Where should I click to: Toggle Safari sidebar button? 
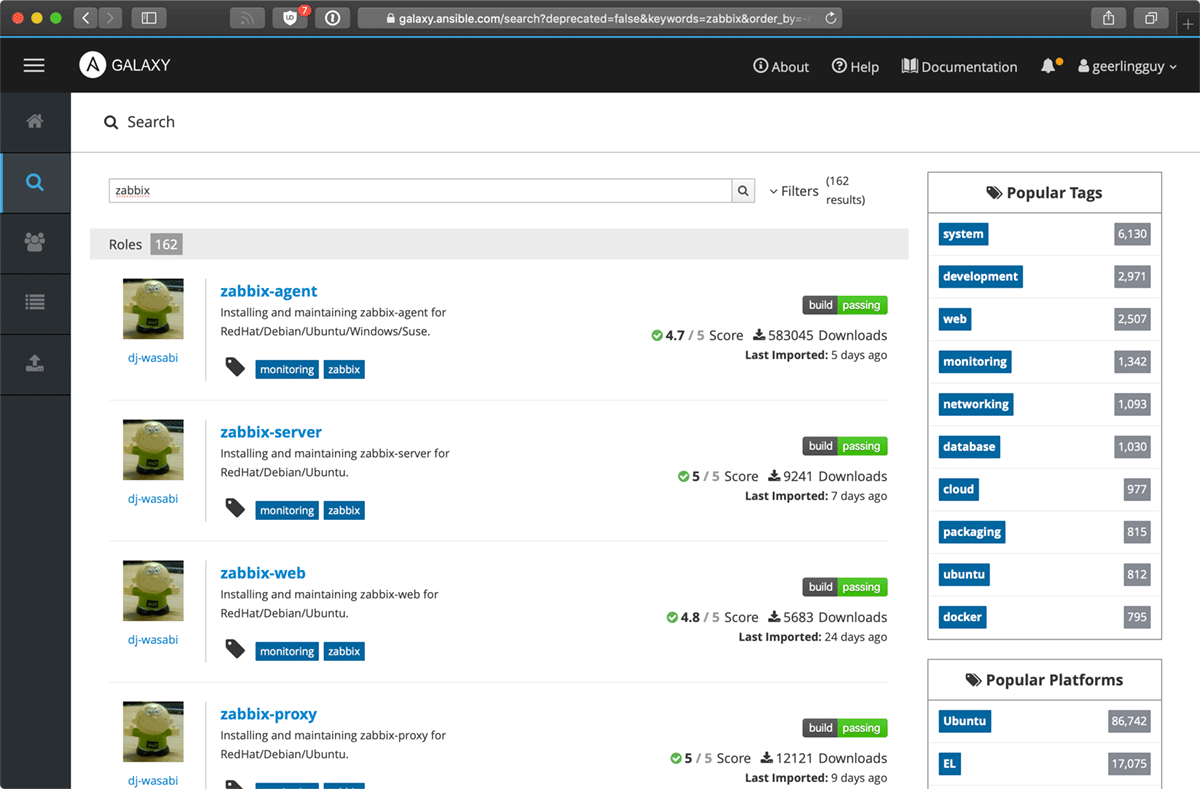click(149, 18)
